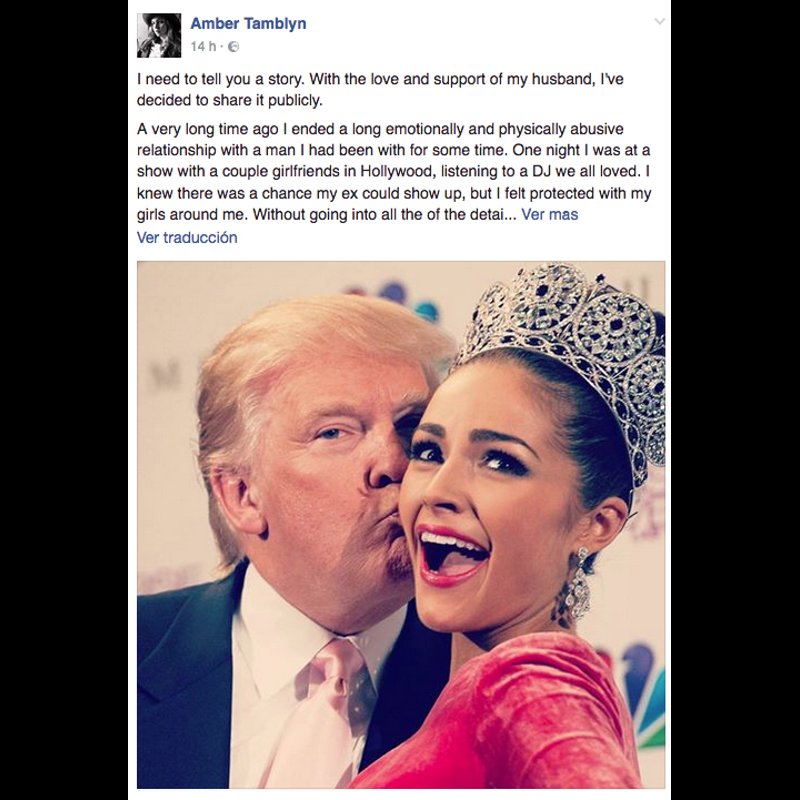Open the post via 14 h timestamp

click(203, 46)
